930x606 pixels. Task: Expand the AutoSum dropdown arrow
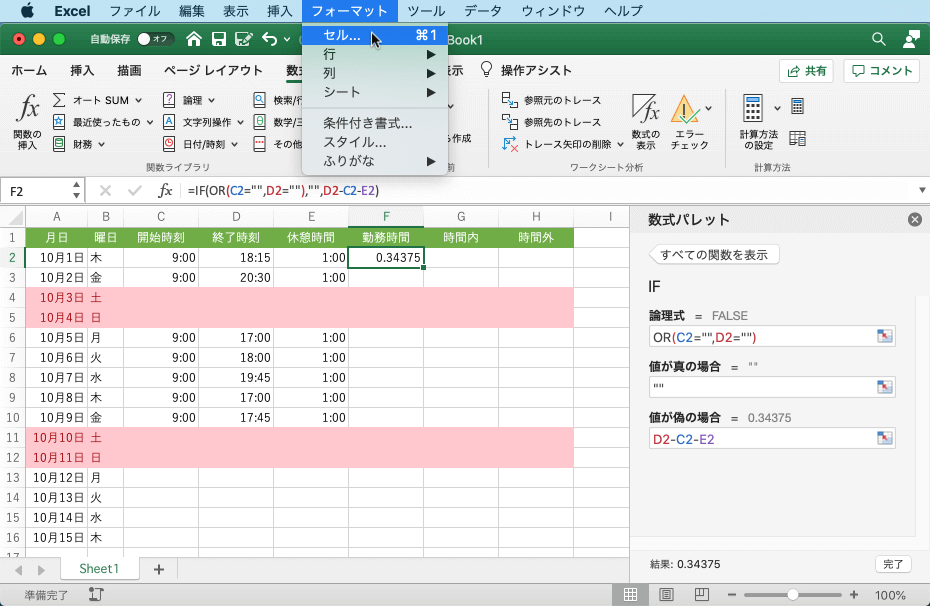(x=139, y=100)
